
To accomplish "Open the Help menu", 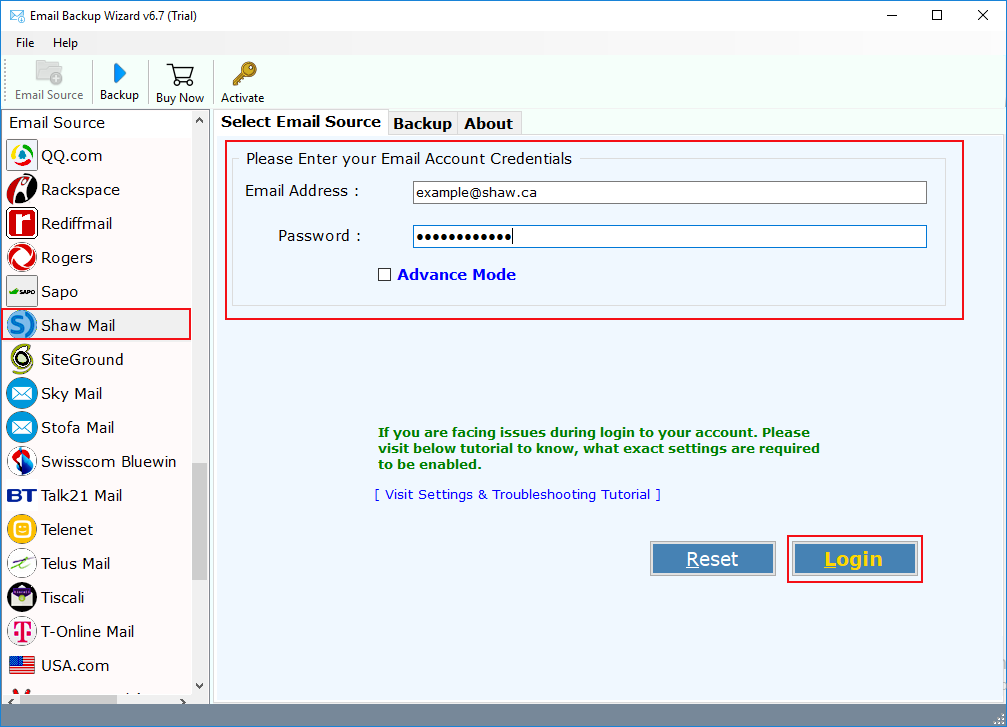I will click(65, 43).
